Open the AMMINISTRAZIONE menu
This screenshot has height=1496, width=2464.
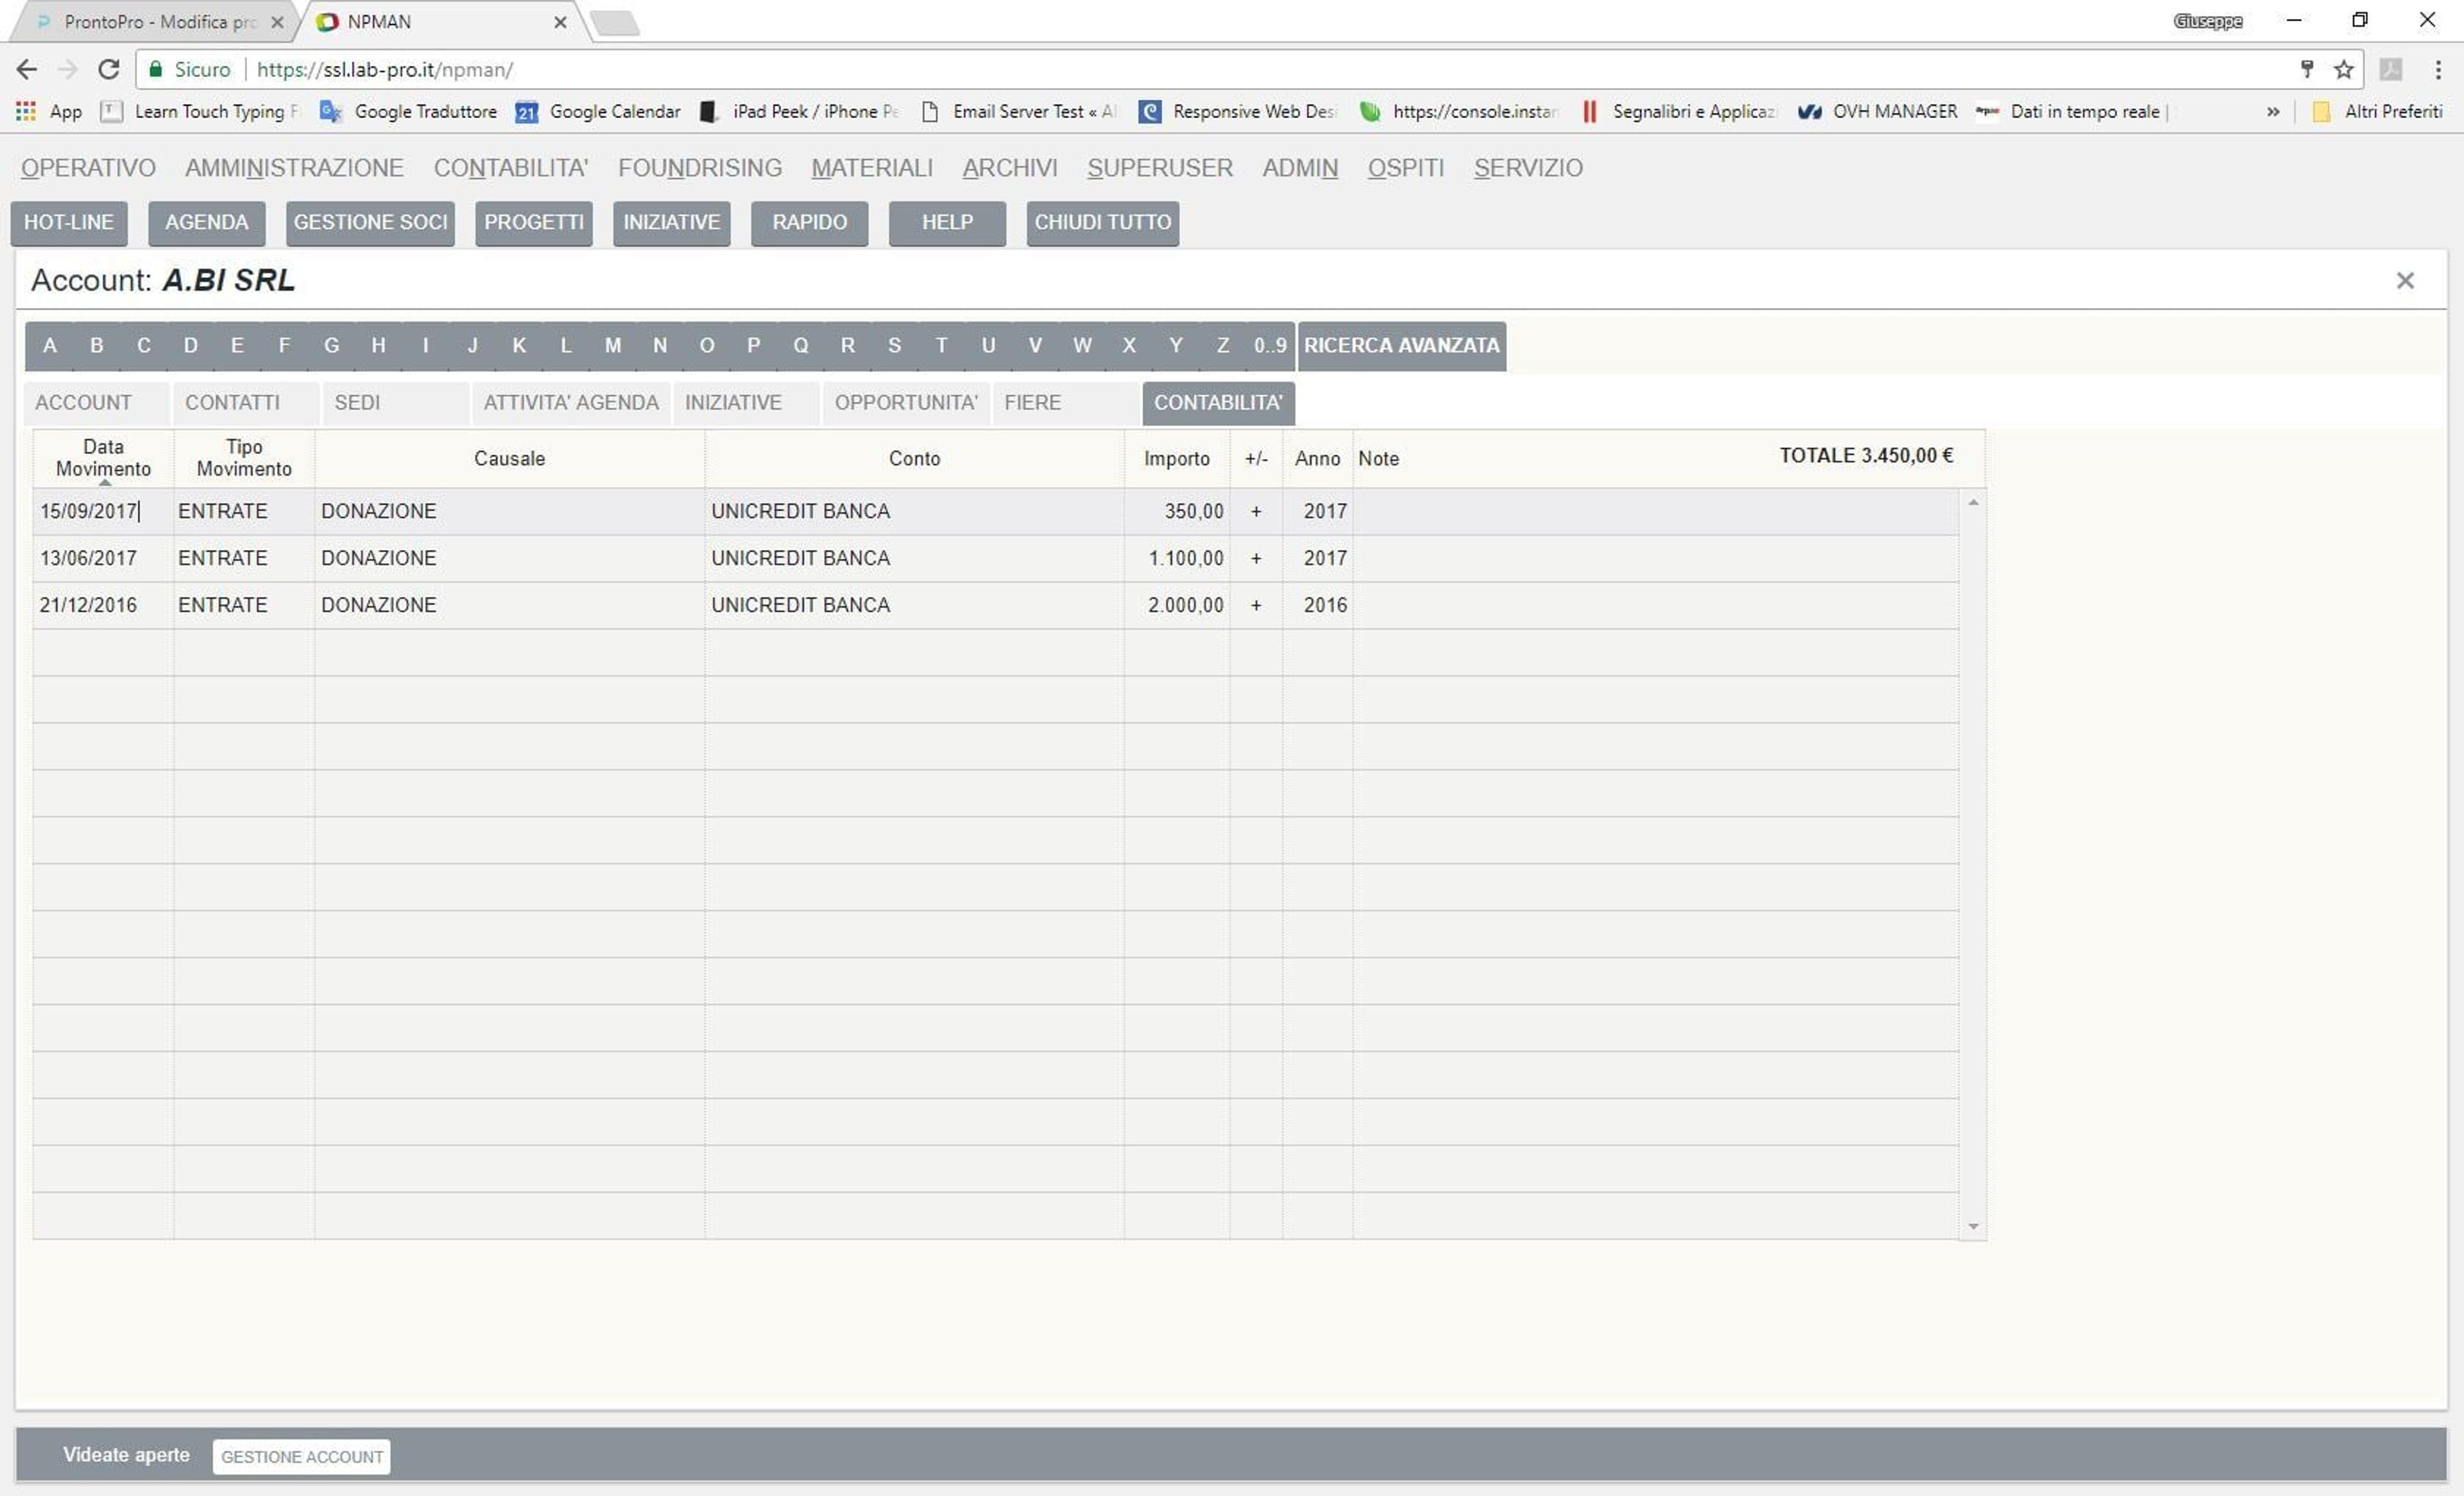(x=294, y=168)
